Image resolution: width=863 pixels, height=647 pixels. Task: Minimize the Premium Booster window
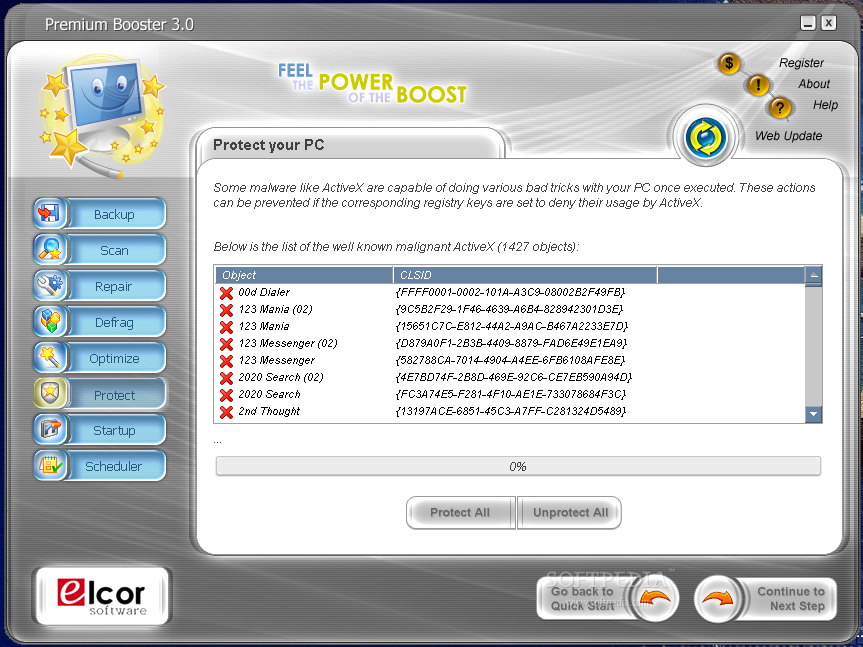point(807,23)
